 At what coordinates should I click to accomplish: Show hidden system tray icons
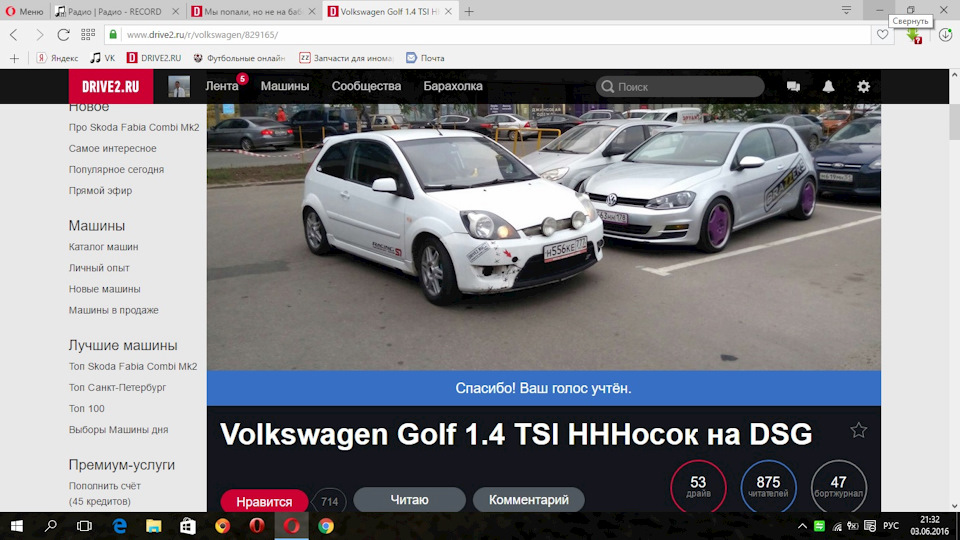(x=802, y=526)
